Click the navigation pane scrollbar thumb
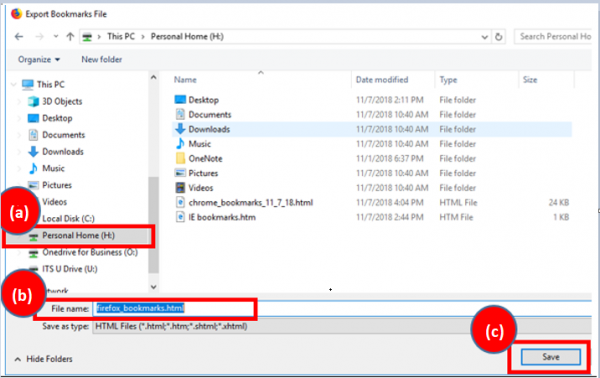Viewport: 600px width, 378px height. 153,225
